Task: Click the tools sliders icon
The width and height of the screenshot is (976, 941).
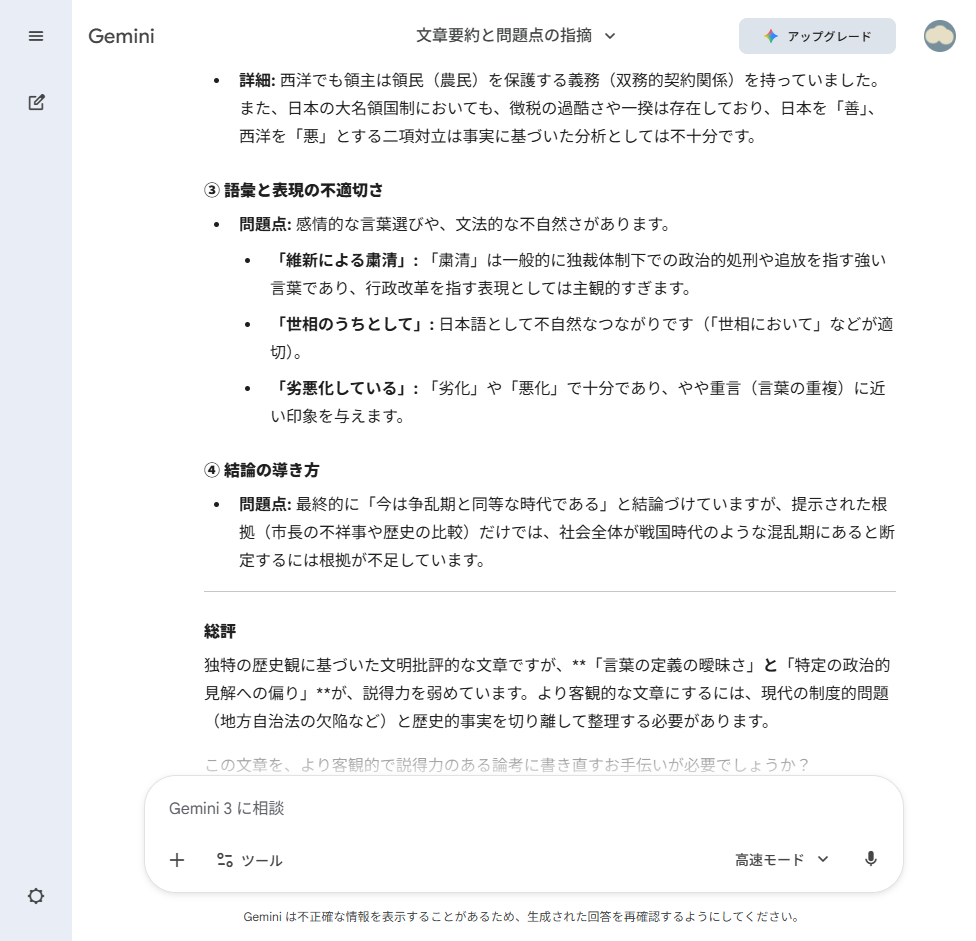Action: pyautogui.click(x=225, y=860)
